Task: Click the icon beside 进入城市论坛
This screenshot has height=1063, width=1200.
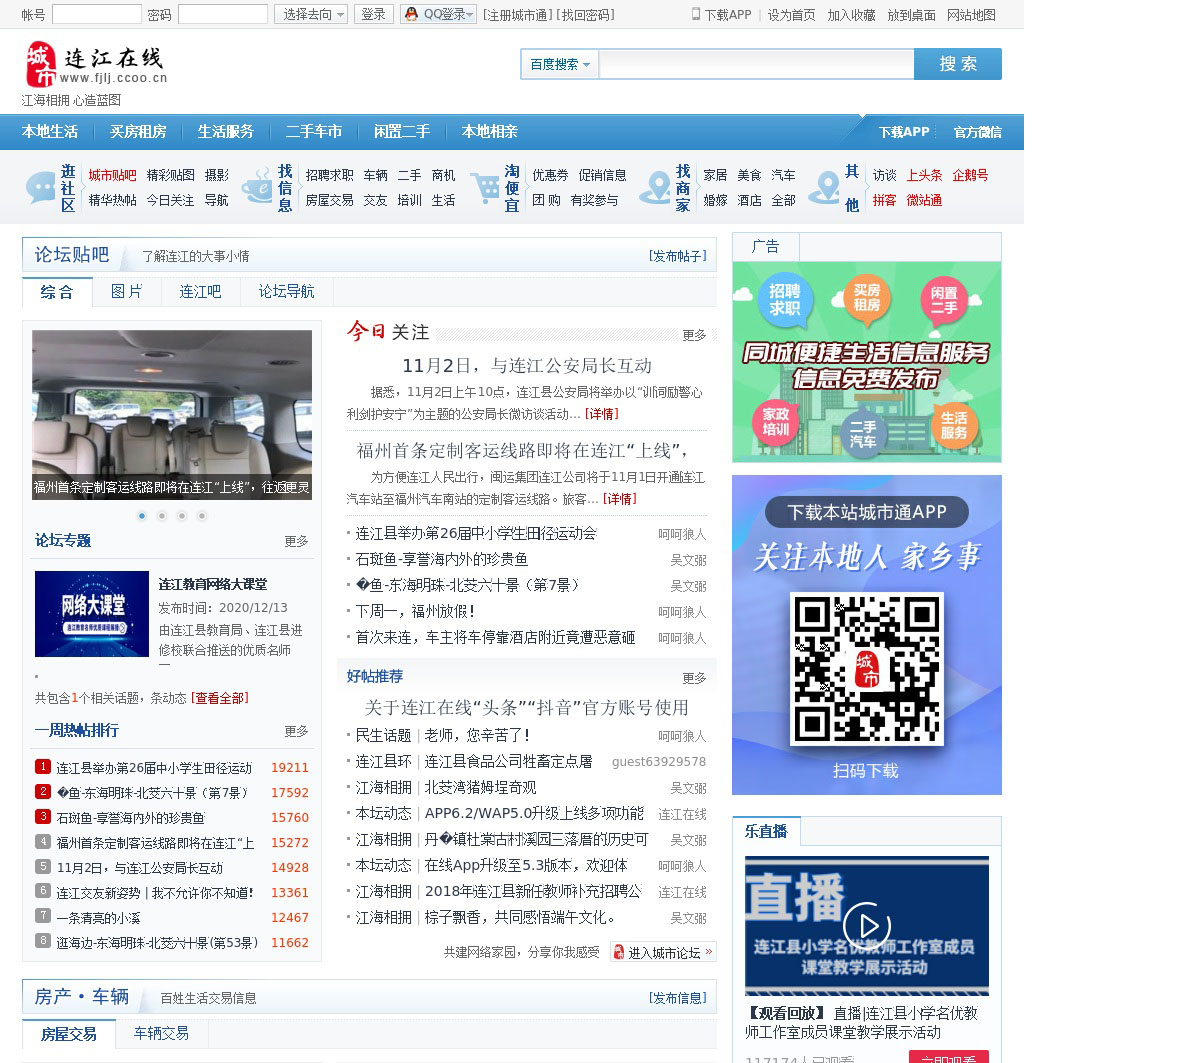Action: pyautogui.click(x=619, y=952)
